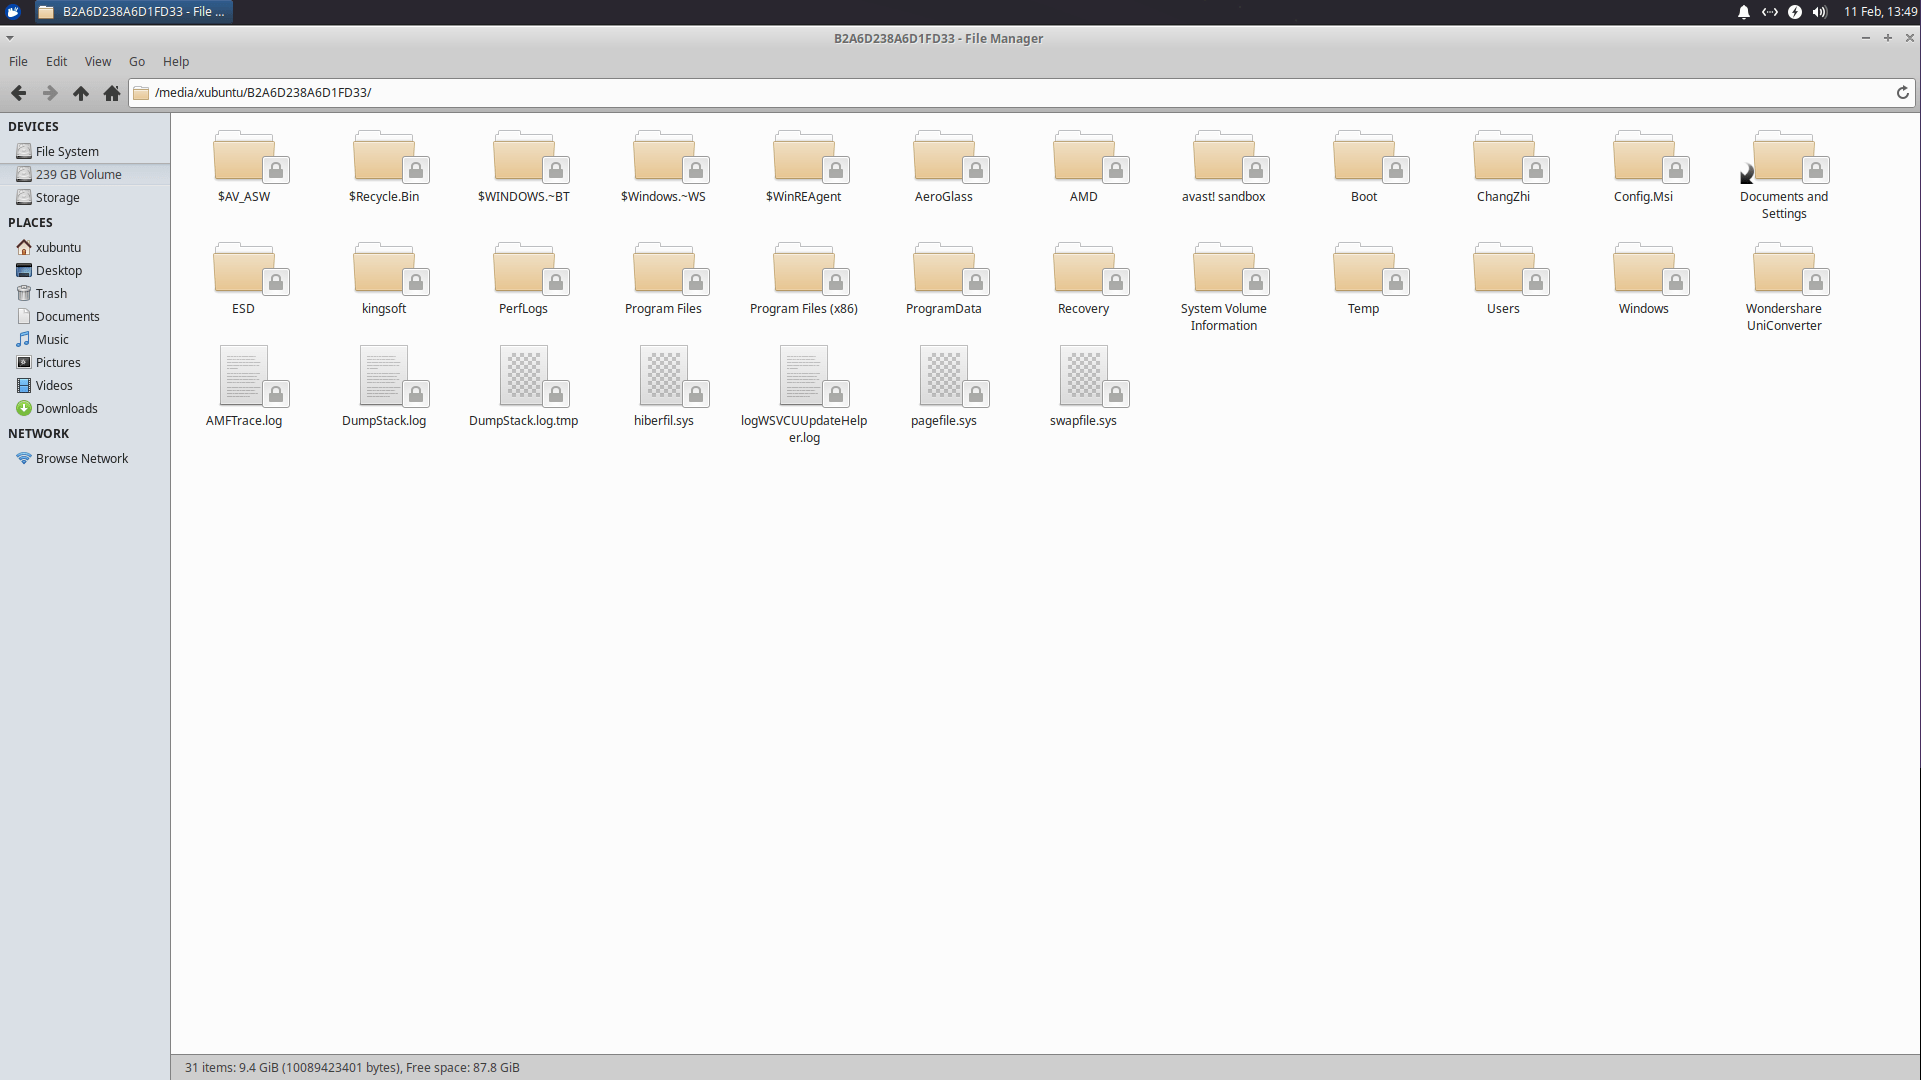Open home folder via the house icon
The height and width of the screenshot is (1080, 1921).
click(112, 93)
